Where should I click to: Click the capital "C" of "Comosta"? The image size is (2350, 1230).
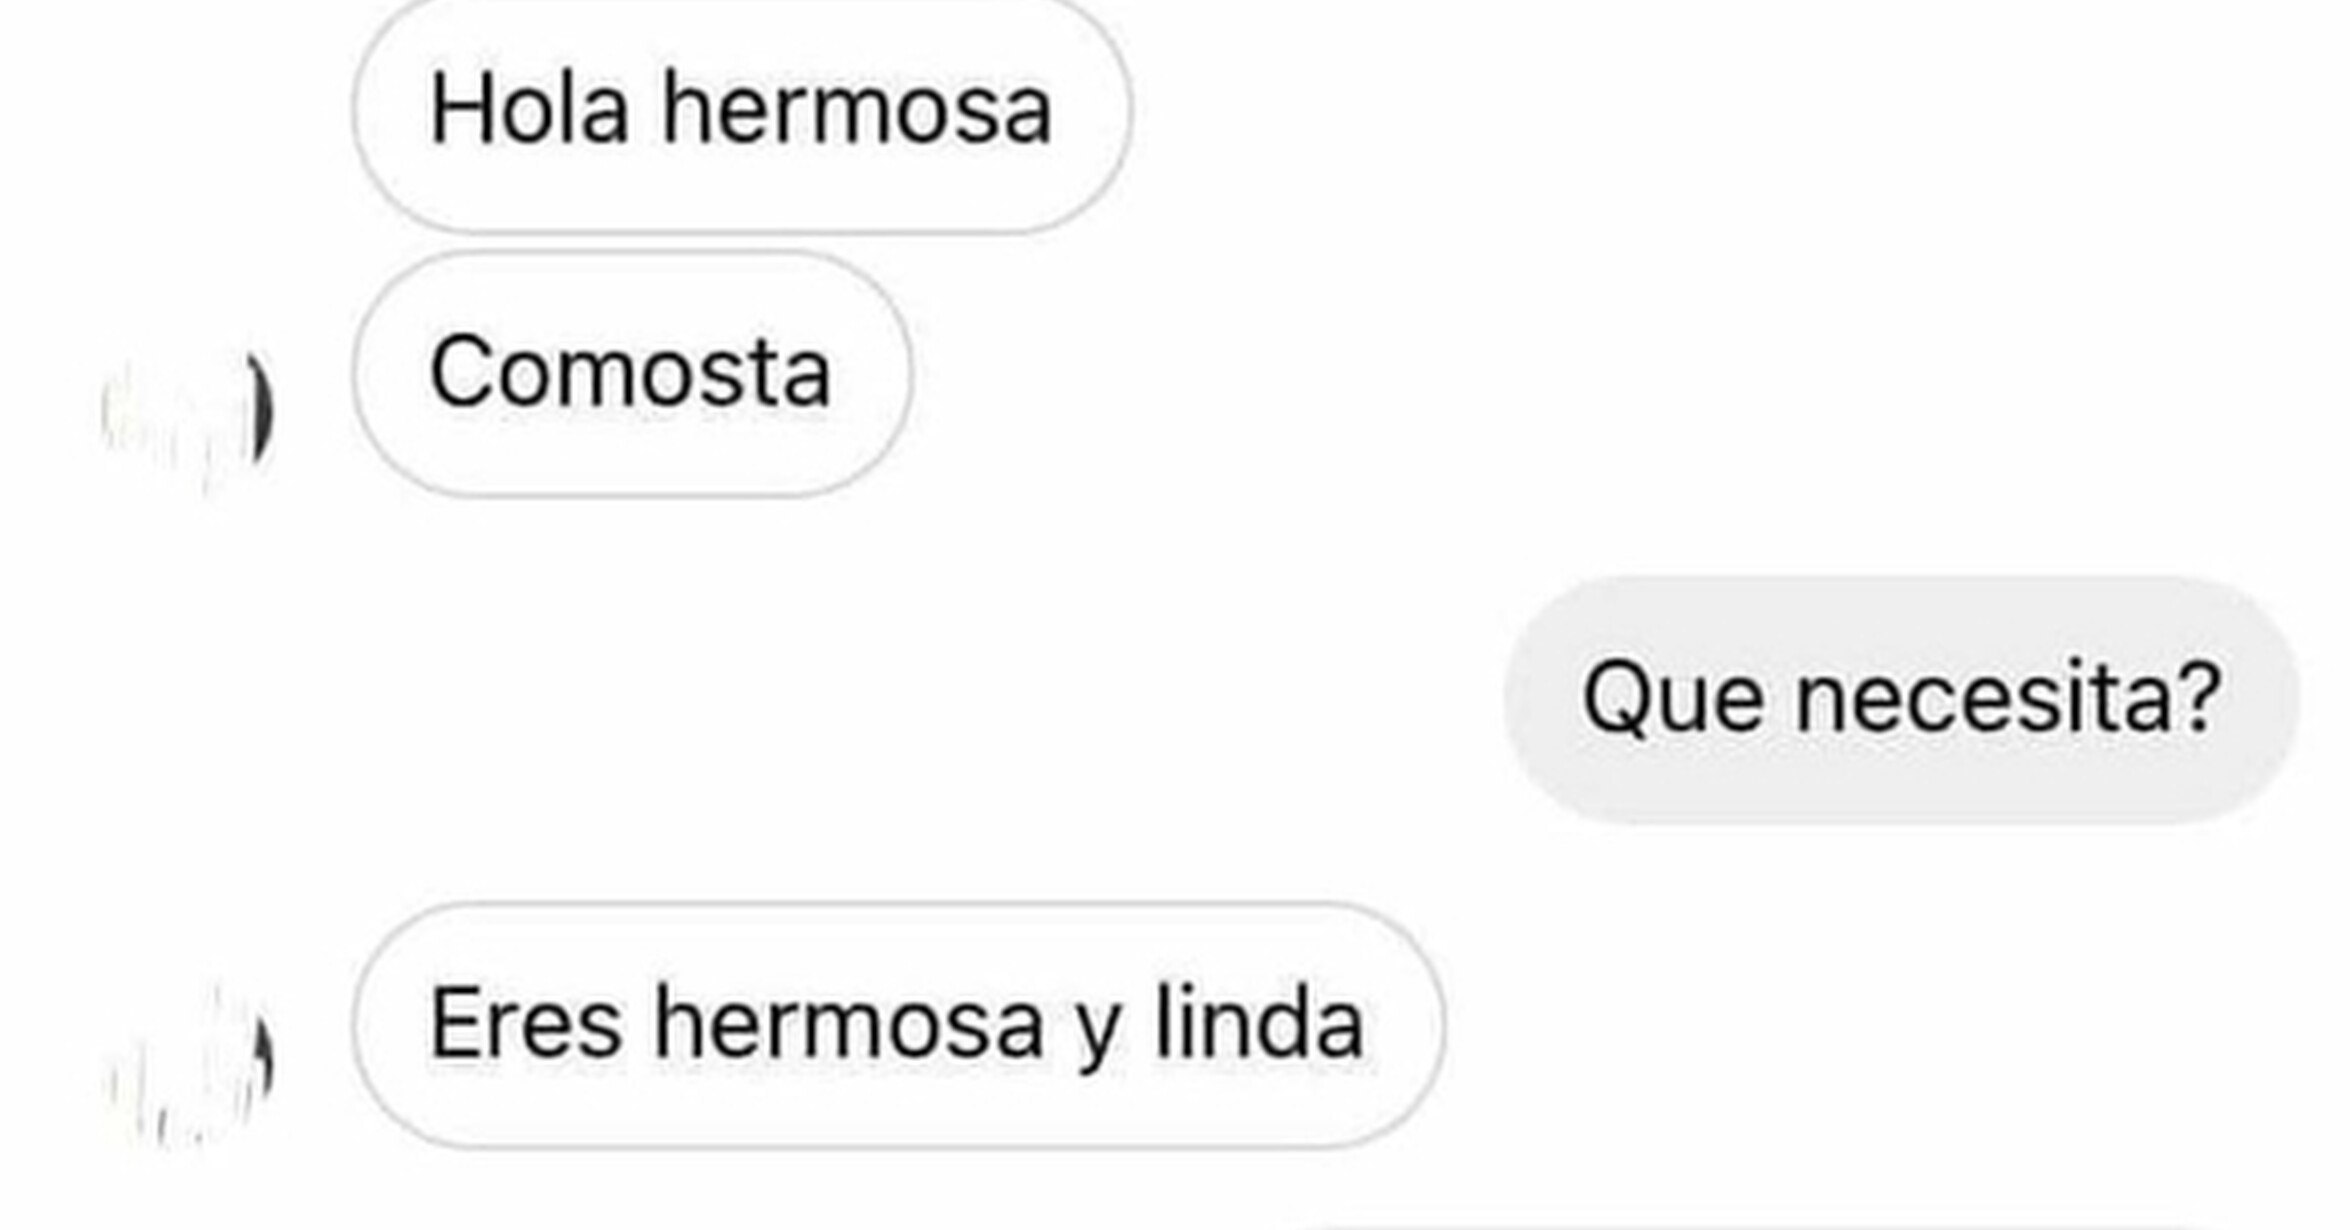pyautogui.click(x=460, y=371)
